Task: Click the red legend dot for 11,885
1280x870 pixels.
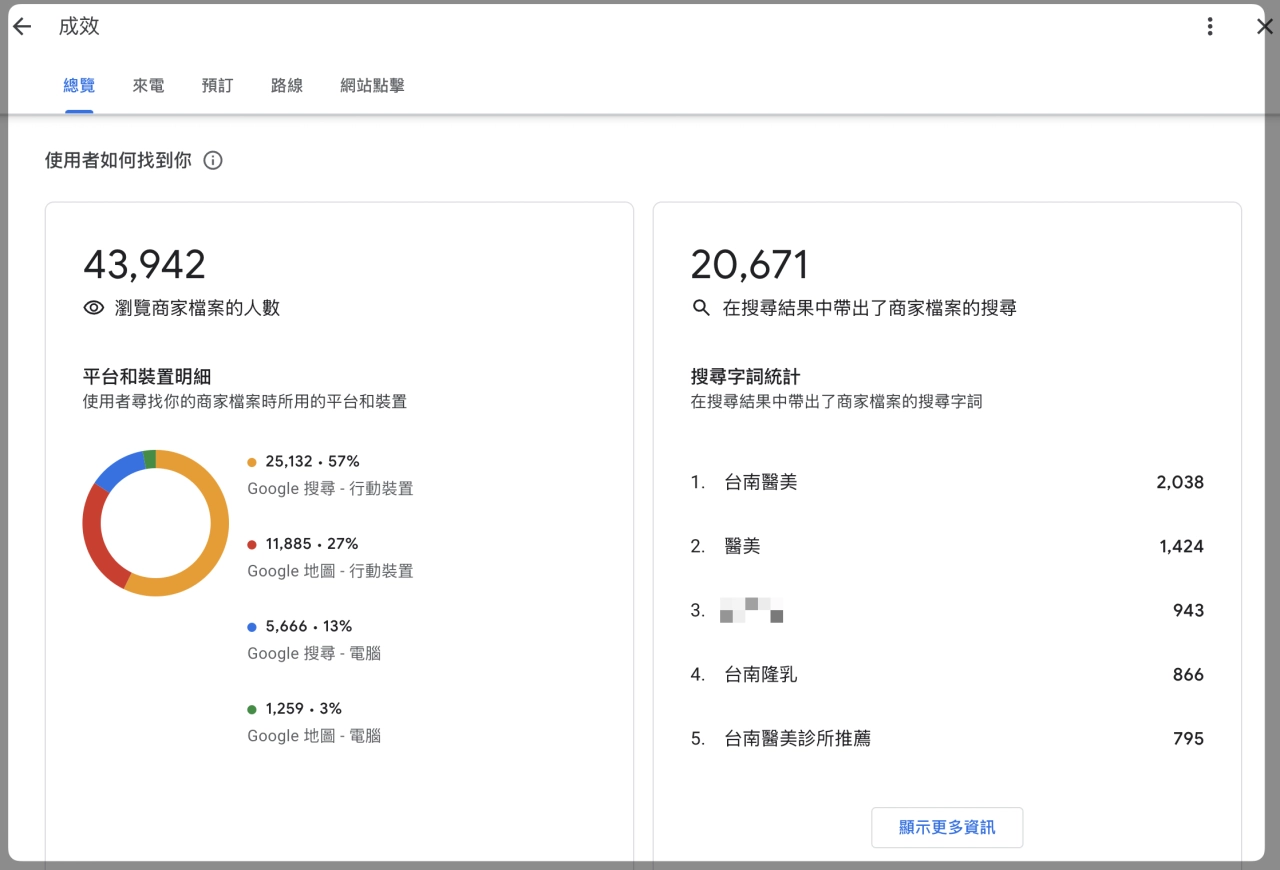Action: click(x=252, y=544)
